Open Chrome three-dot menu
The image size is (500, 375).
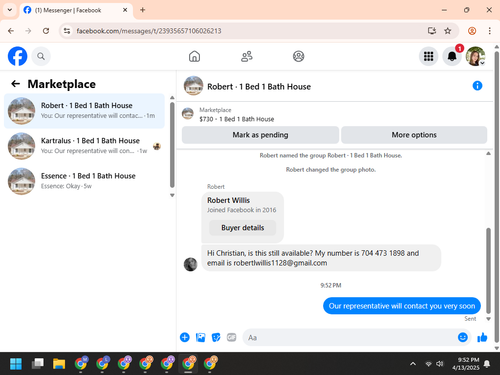click(x=489, y=31)
